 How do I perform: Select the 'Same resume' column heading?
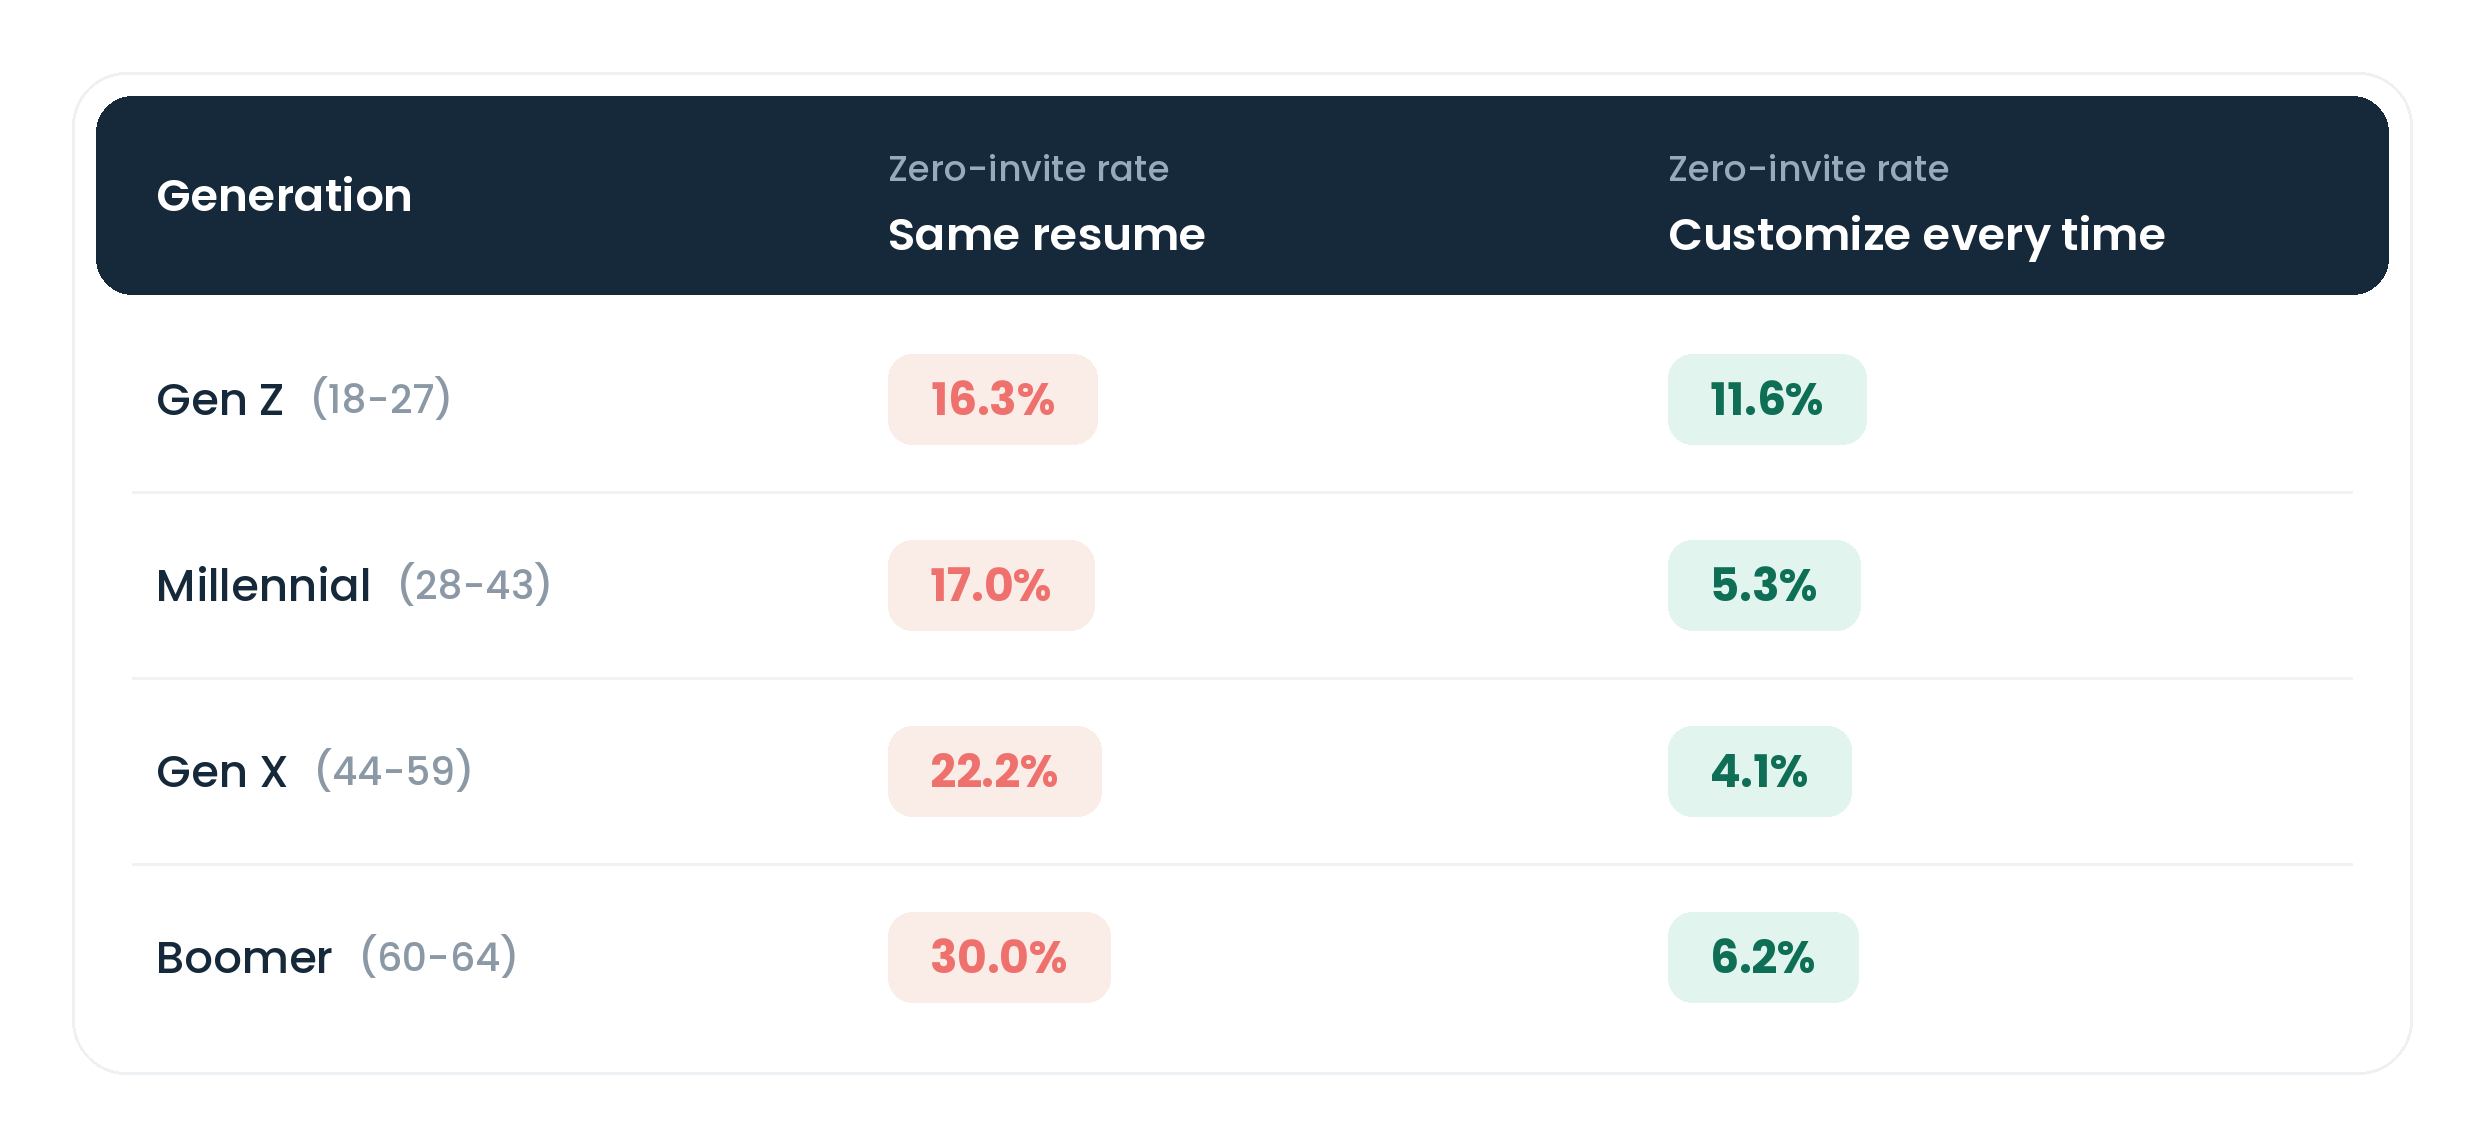1046,234
